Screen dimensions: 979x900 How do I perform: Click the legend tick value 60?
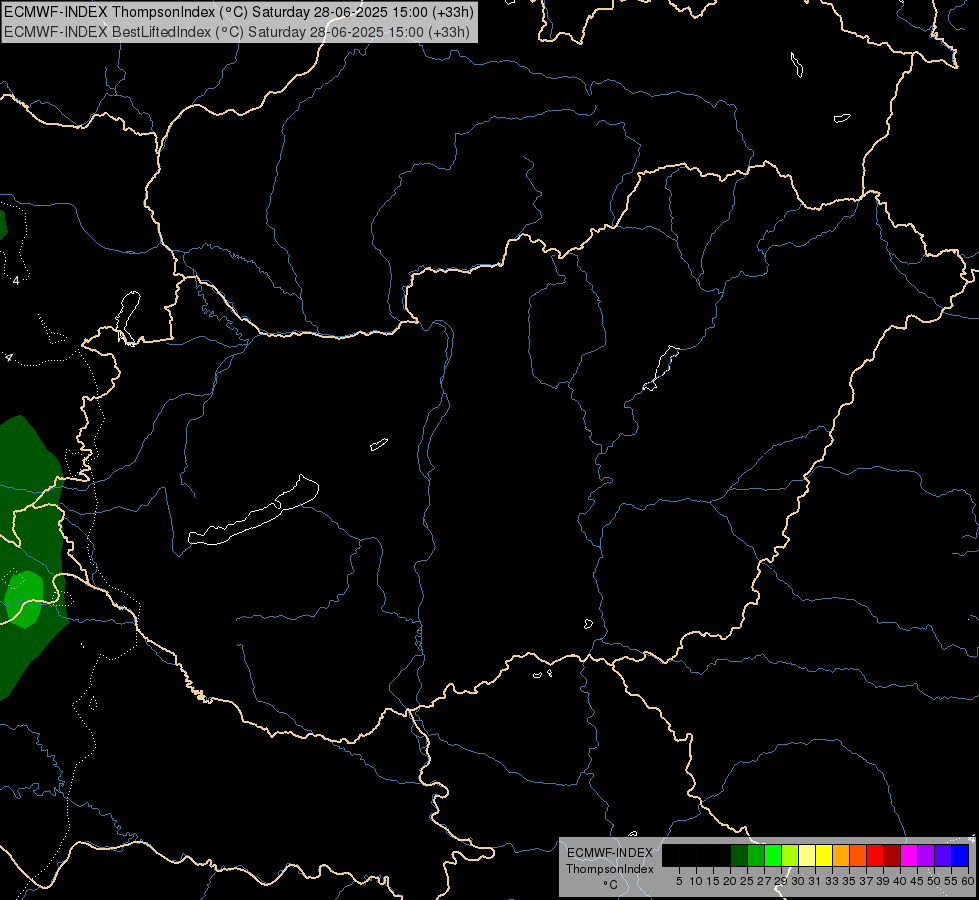click(968, 881)
